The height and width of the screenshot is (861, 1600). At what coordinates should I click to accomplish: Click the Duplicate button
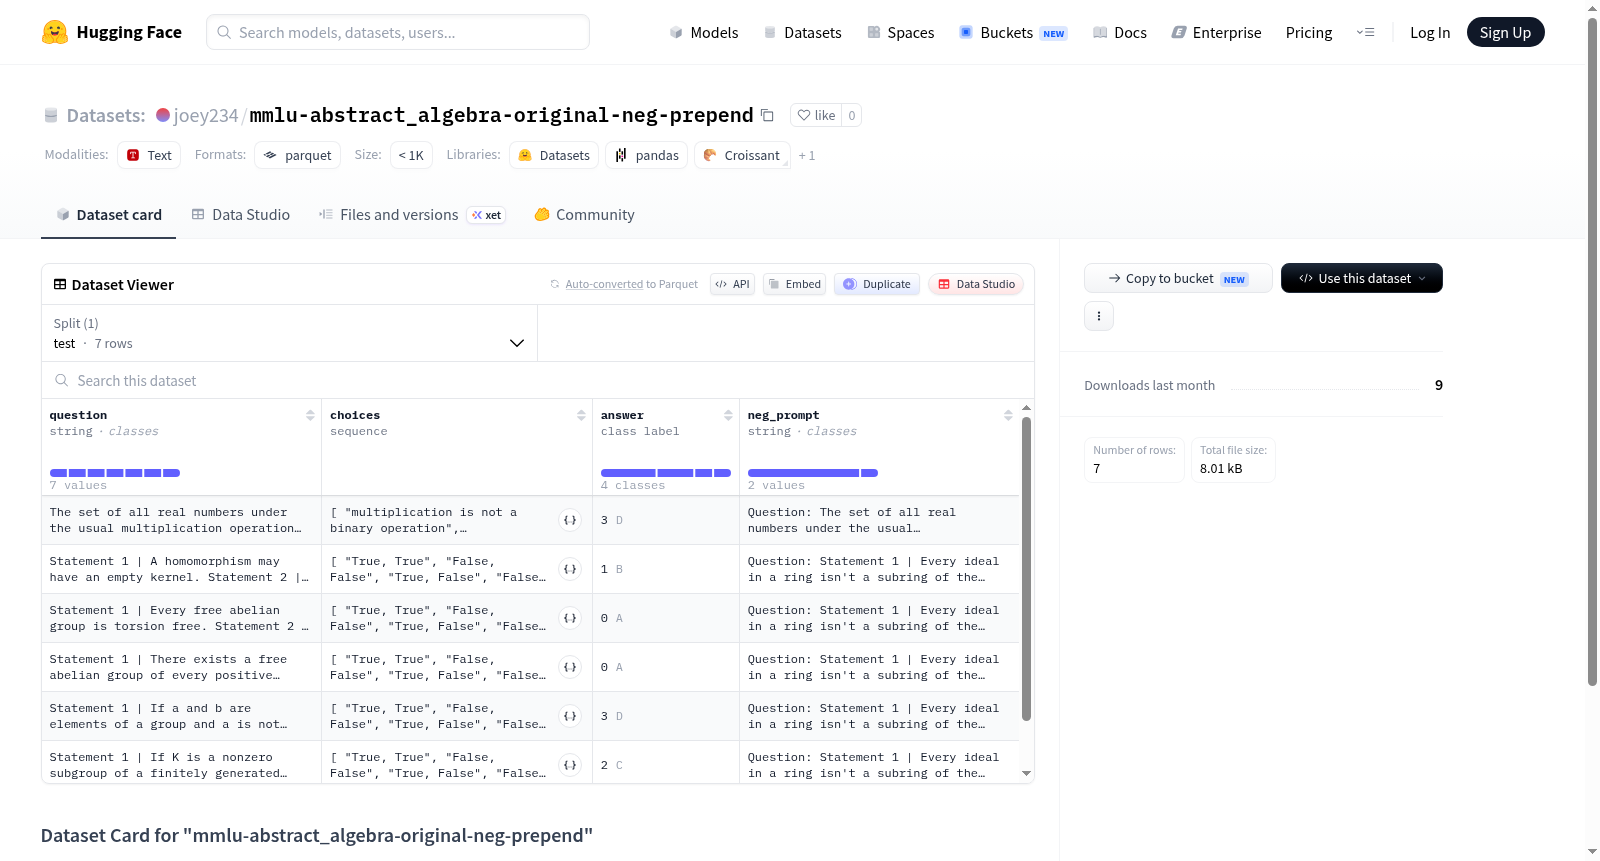click(877, 284)
